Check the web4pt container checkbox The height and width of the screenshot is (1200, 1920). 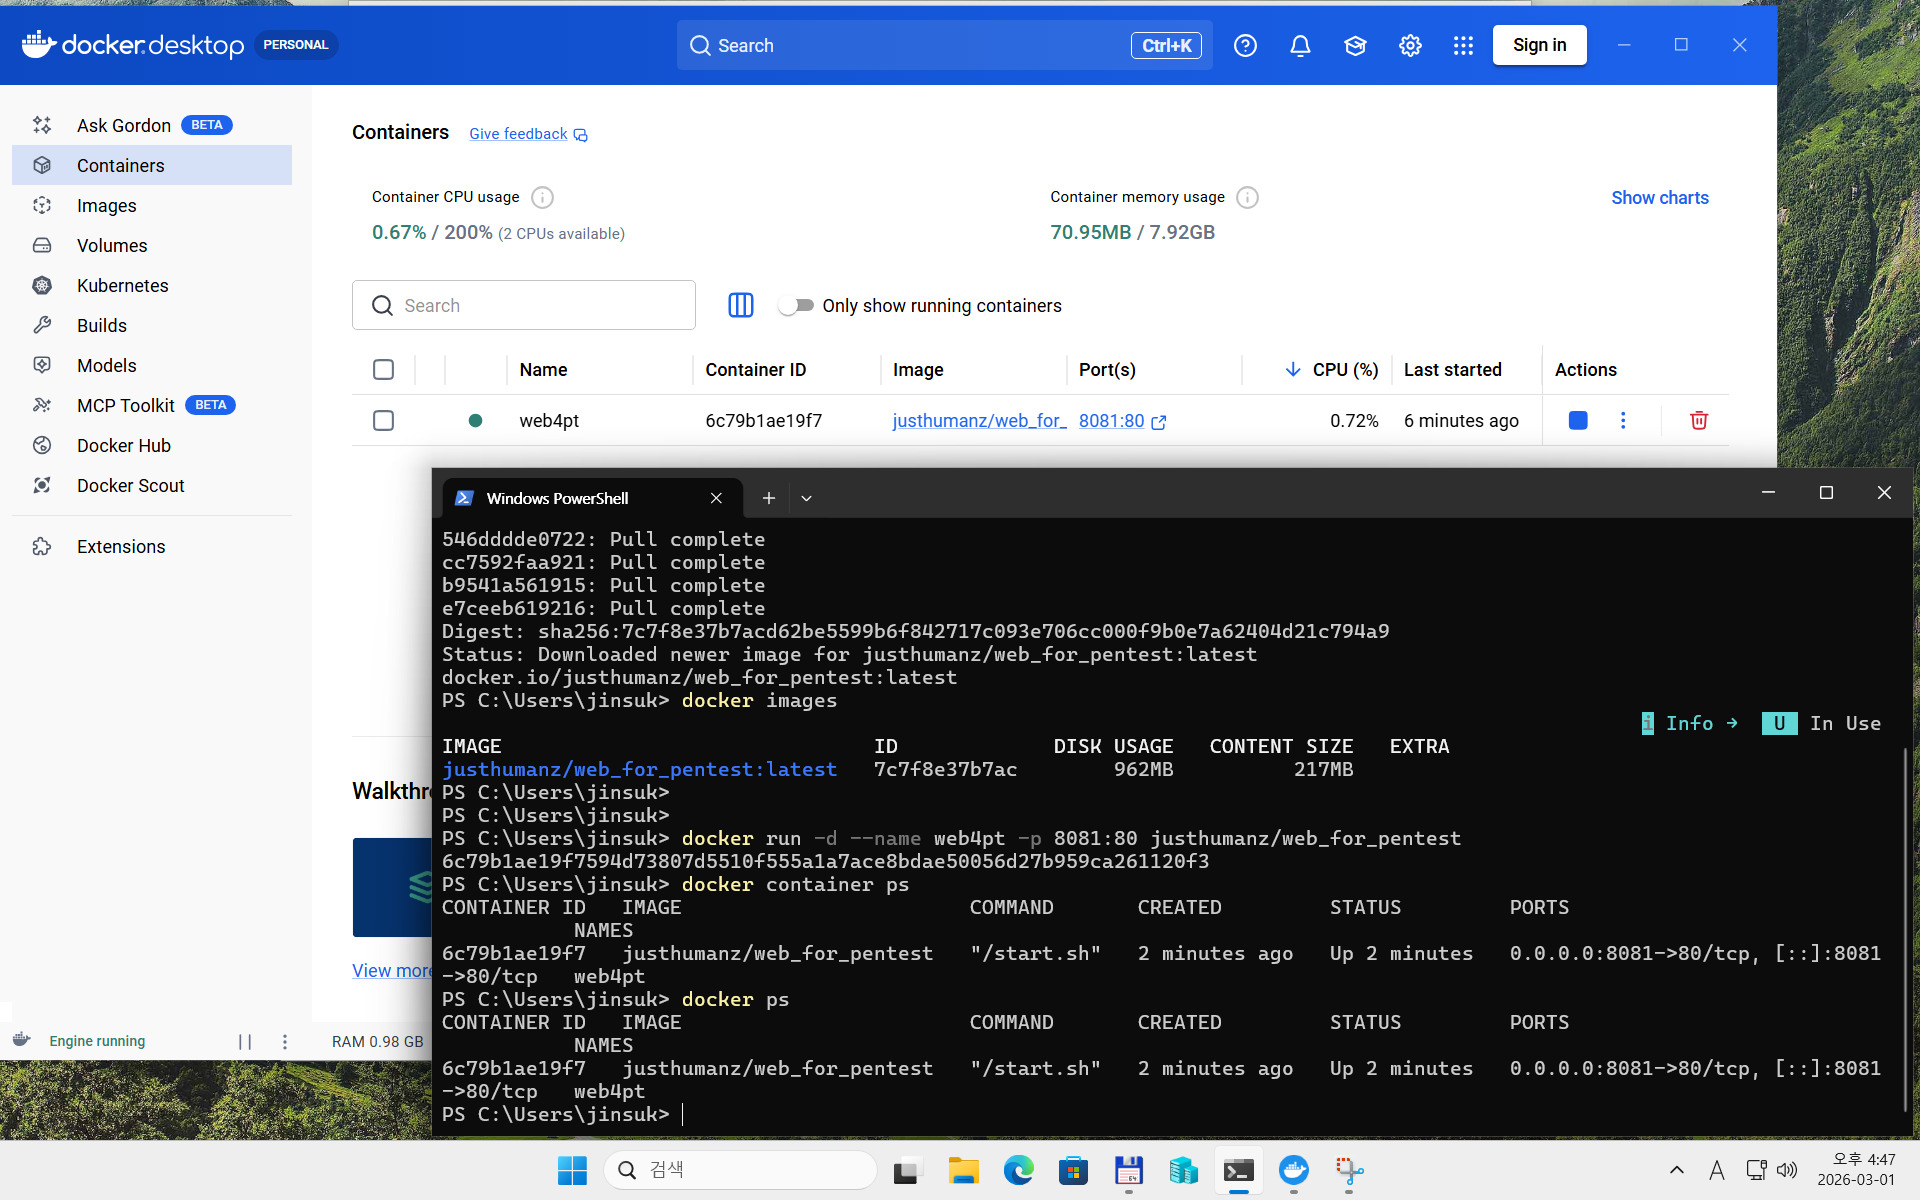(383, 420)
